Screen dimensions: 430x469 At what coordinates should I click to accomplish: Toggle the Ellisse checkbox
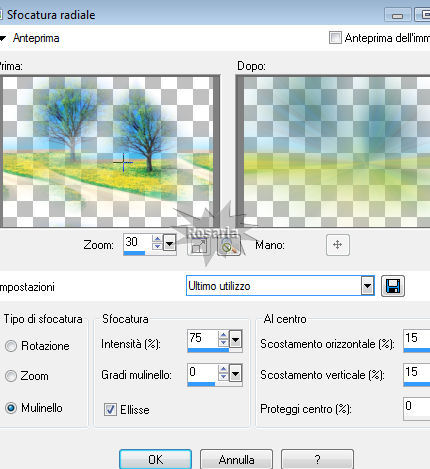(x=110, y=409)
